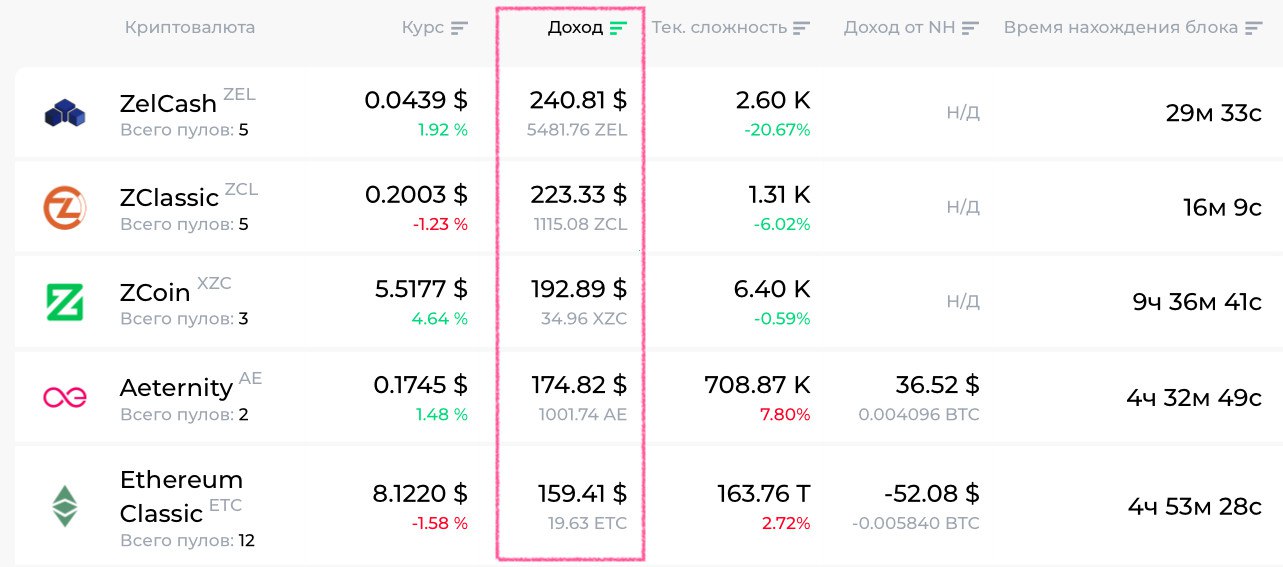Click the Ethereum Classic diamond icon

65,506
